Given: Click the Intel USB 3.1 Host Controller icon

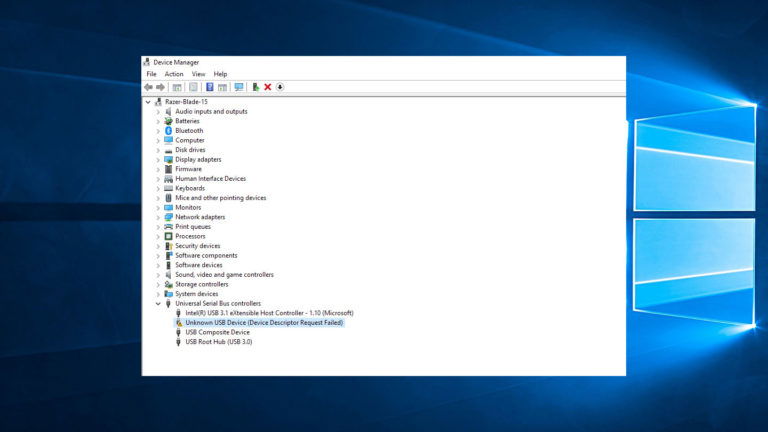Looking at the screenshot, I should [178, 313].
